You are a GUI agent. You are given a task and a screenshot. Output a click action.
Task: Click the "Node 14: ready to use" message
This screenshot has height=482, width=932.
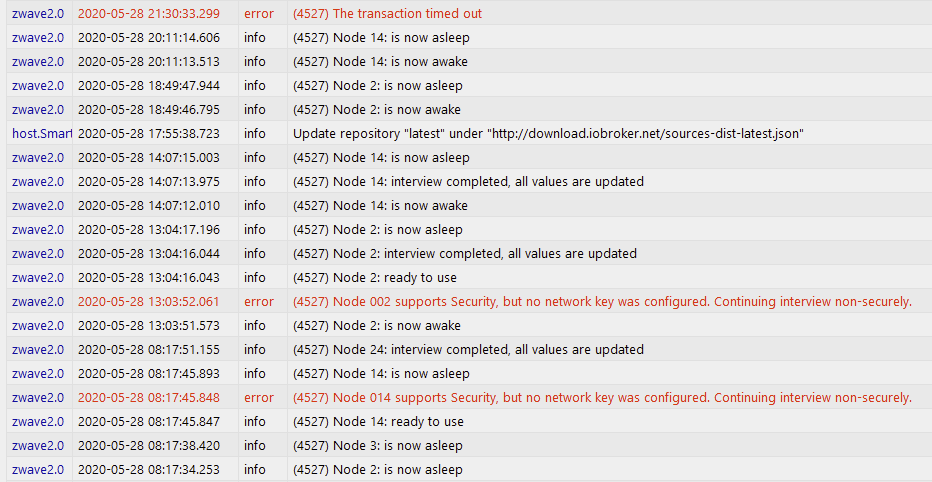click(378, 421)
